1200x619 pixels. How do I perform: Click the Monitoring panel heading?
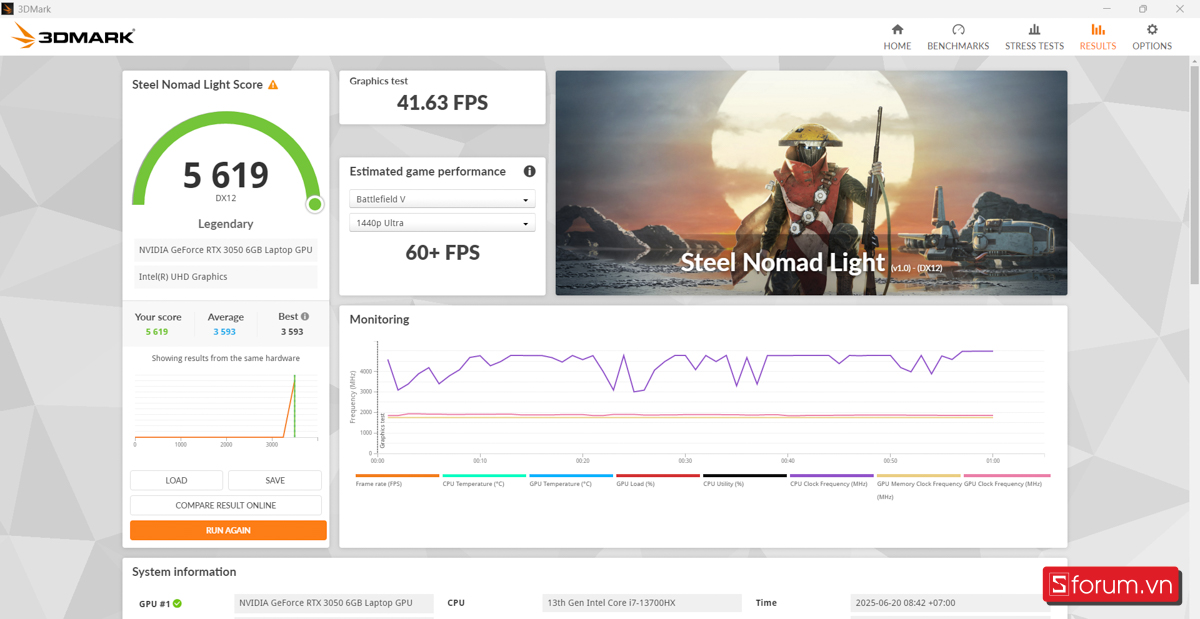tap(379, 320)
